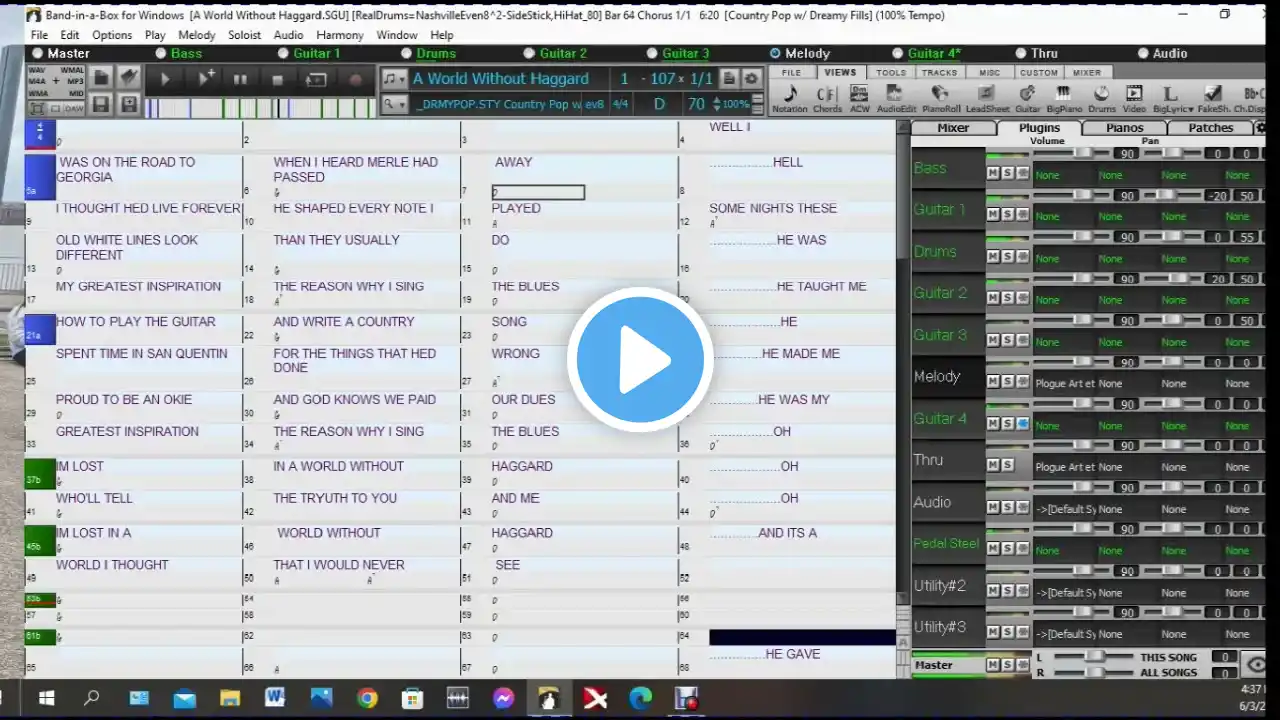The width and height of the screenshot is (1280, 720).
Task: Click the song key D button
Action: click(x=659, y=104)
